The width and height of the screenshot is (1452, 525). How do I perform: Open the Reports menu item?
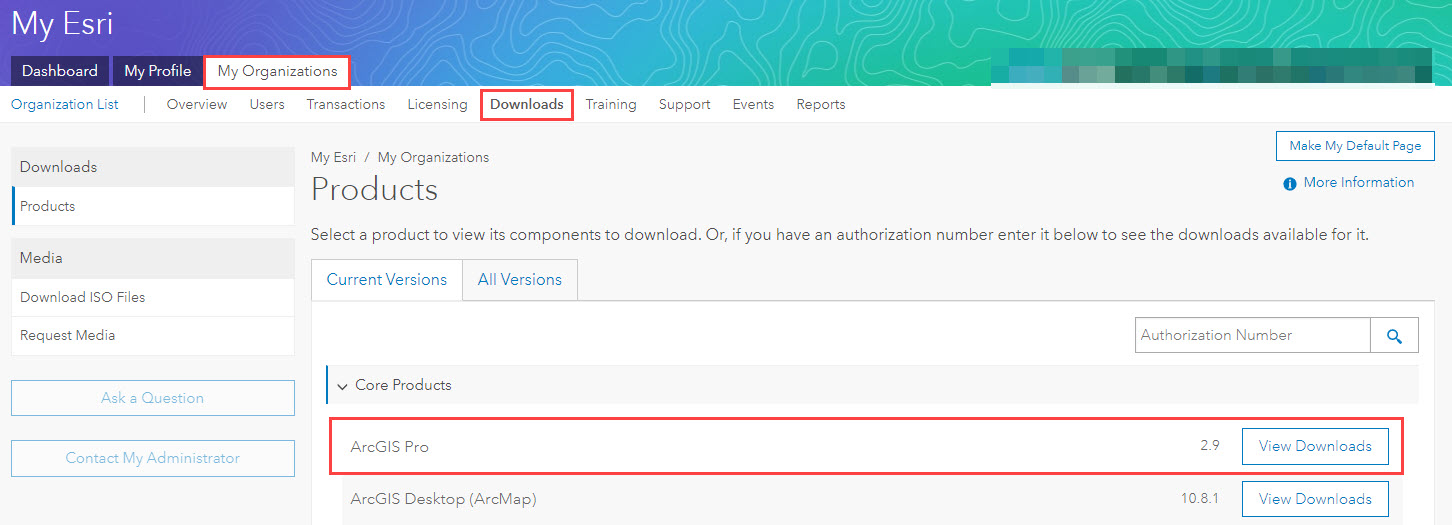(821, 104)
